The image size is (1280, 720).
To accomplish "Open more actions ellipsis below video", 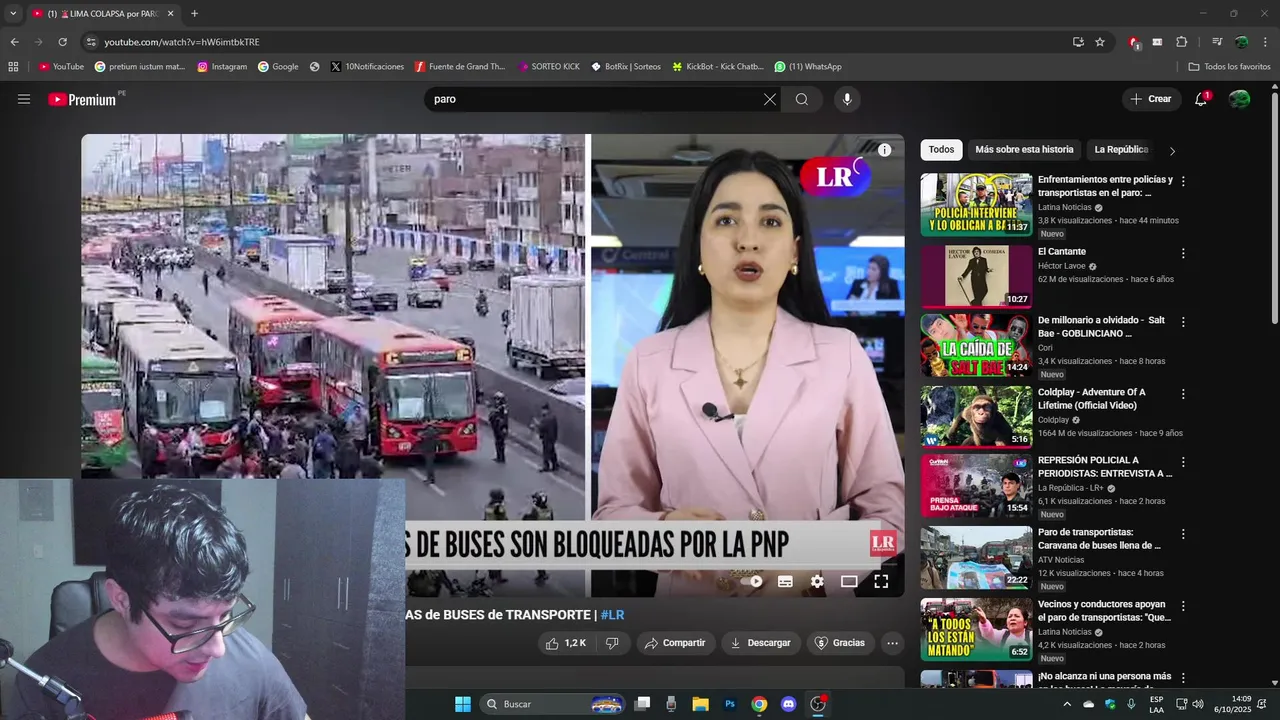I will click(892, 643).
